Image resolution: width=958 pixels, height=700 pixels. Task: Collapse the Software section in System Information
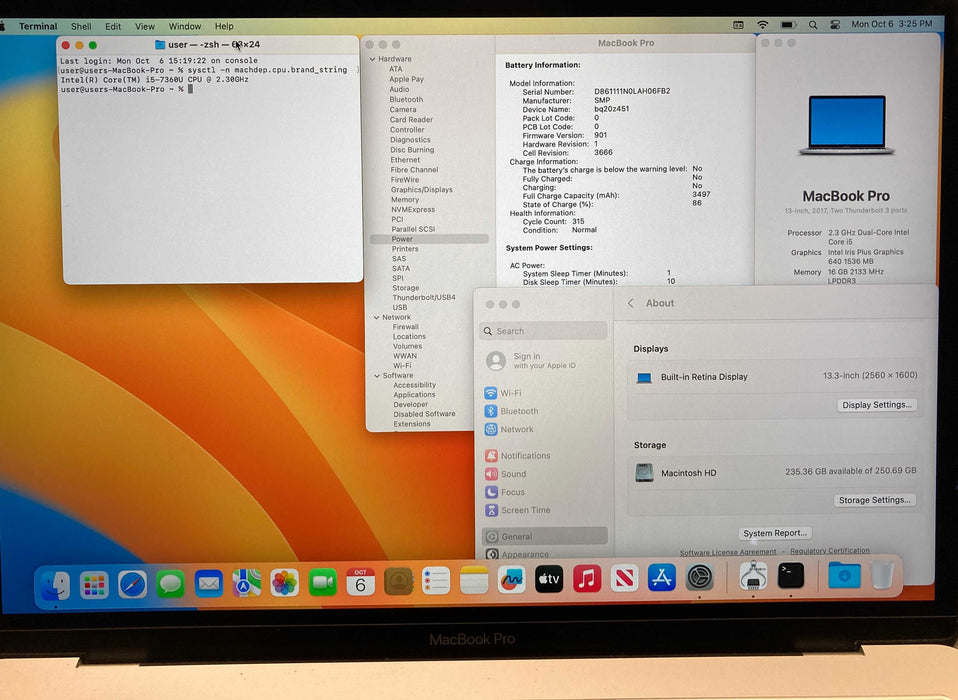tap(377, 376)
